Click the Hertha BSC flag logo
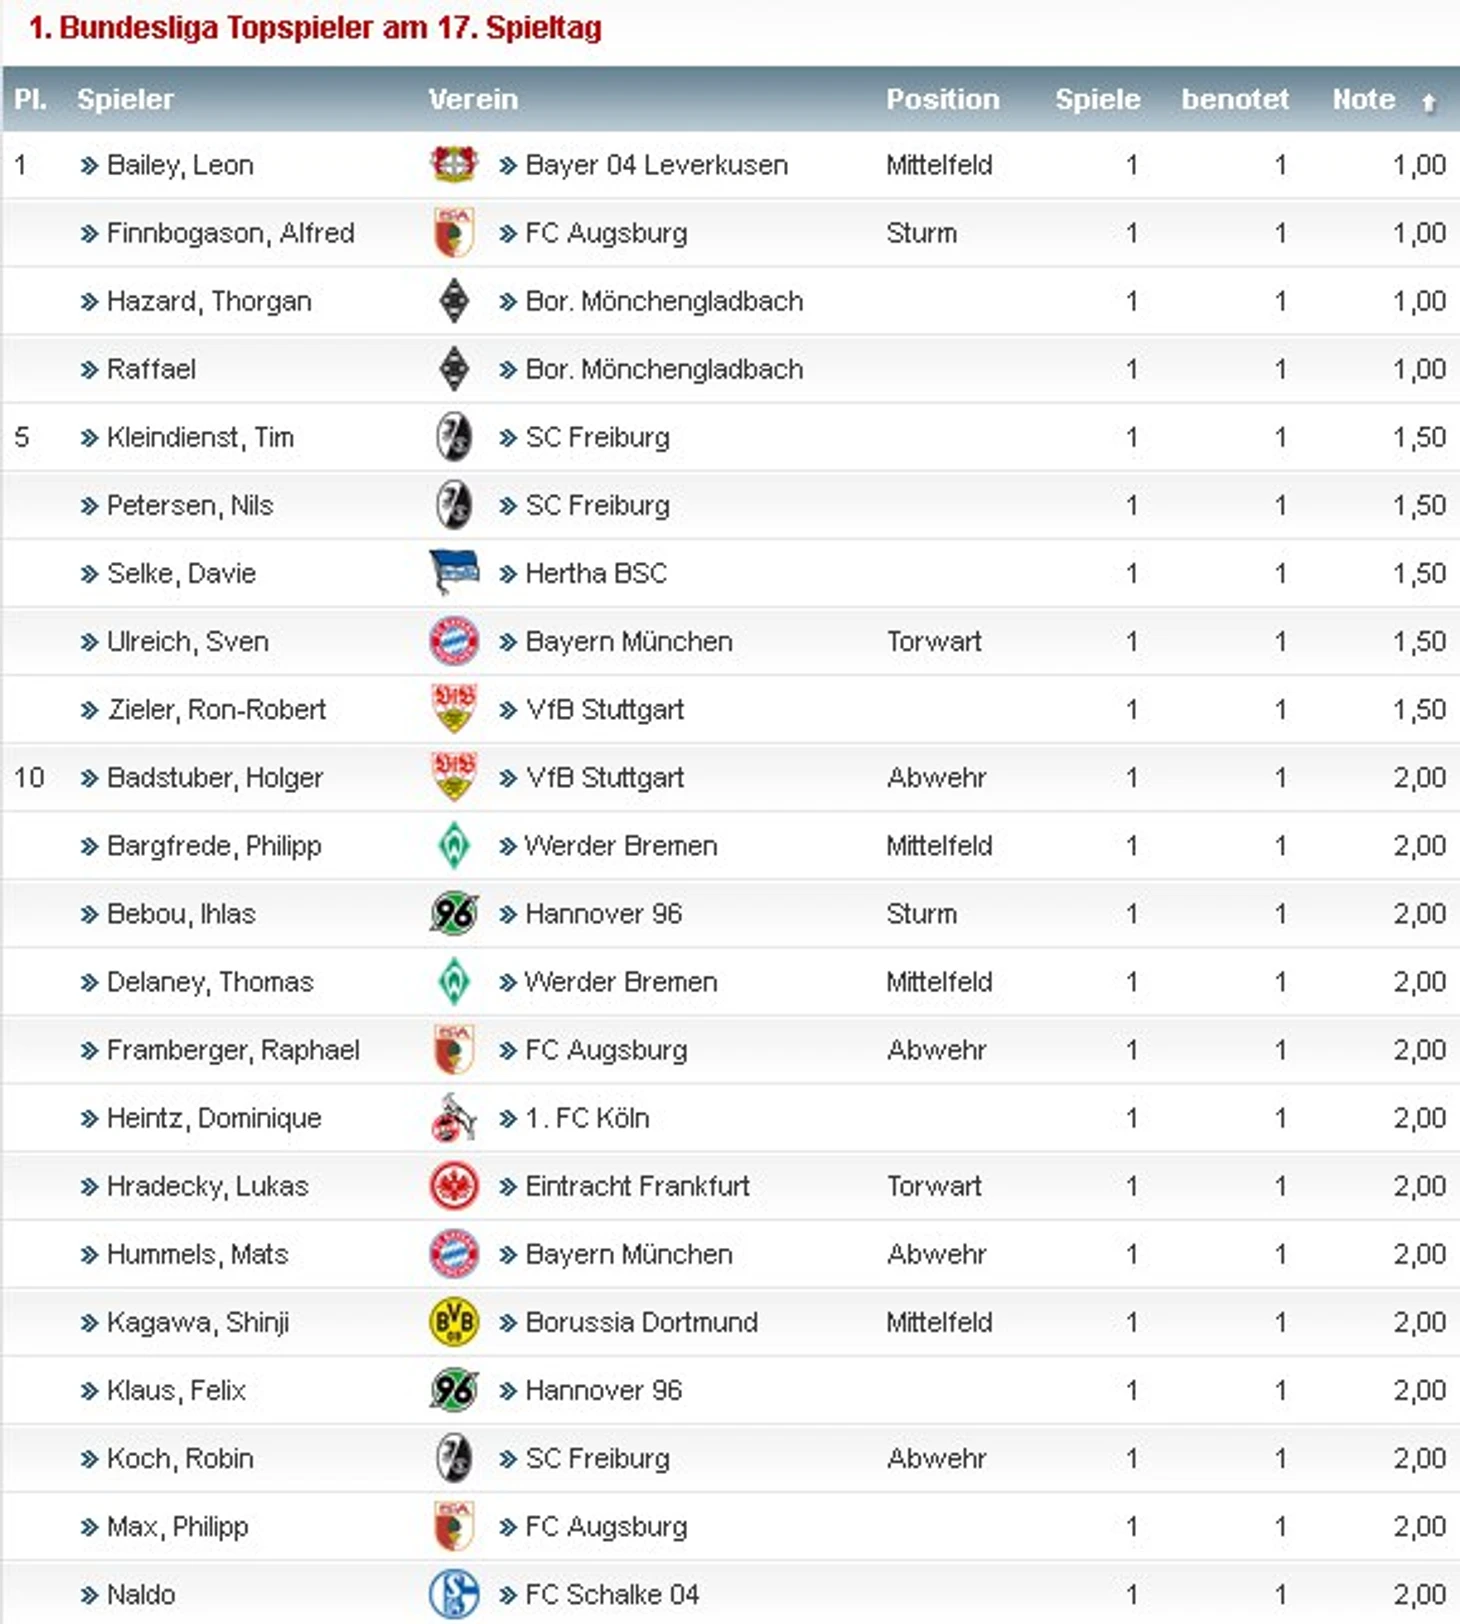This screenshot has height=1624, width=1460. pos(453,572)
